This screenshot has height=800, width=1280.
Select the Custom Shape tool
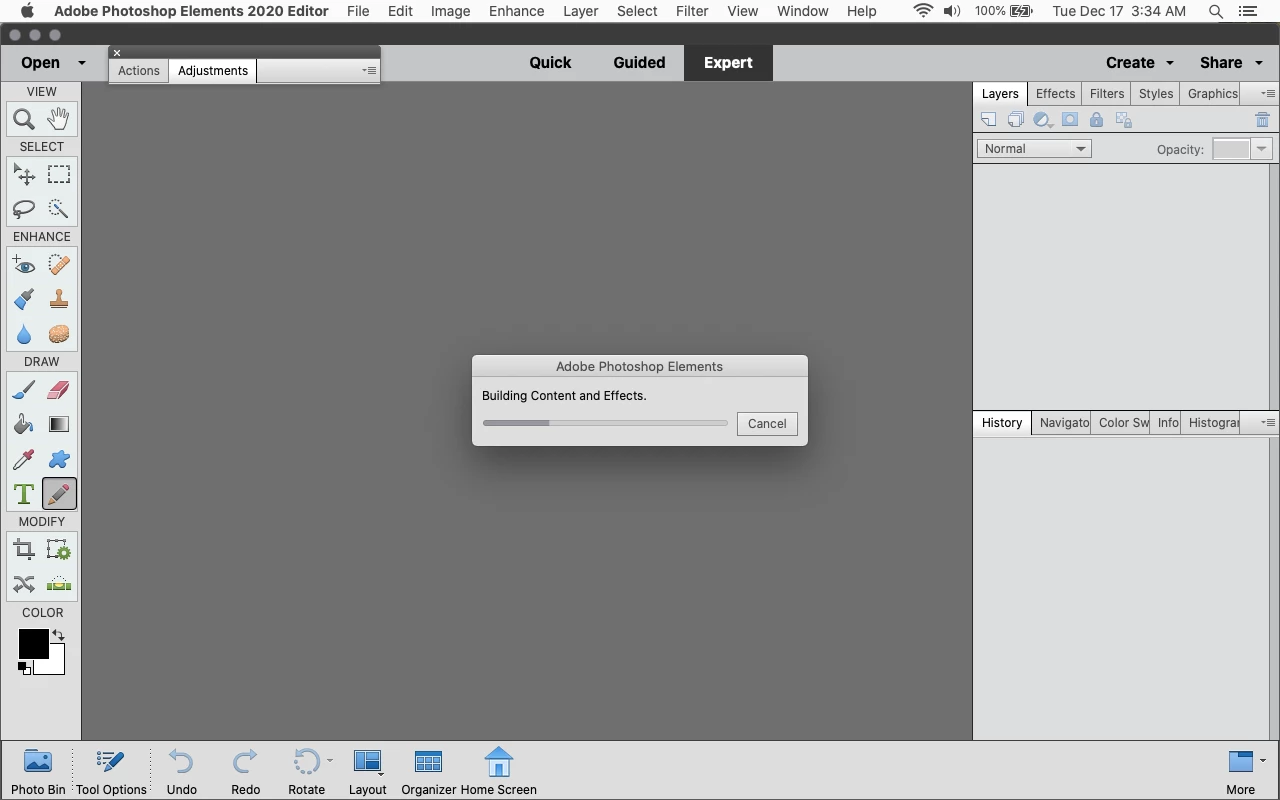pos(59,459)
